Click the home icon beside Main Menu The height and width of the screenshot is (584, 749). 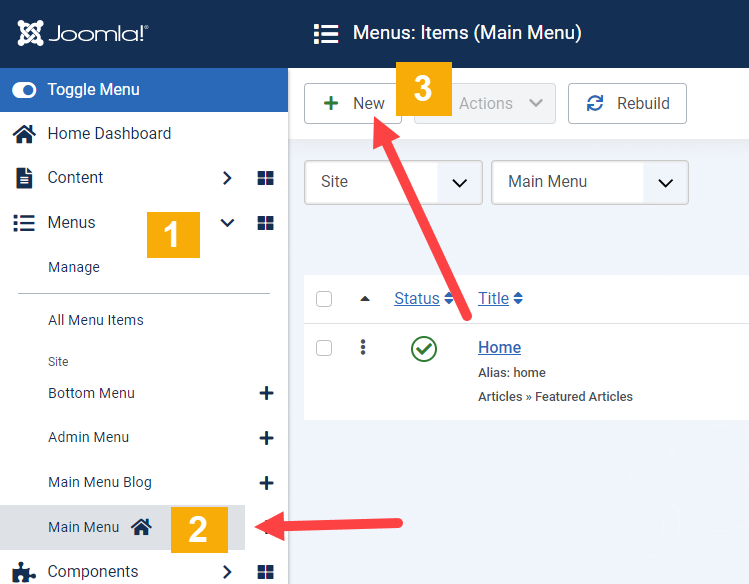click(141, 527)
